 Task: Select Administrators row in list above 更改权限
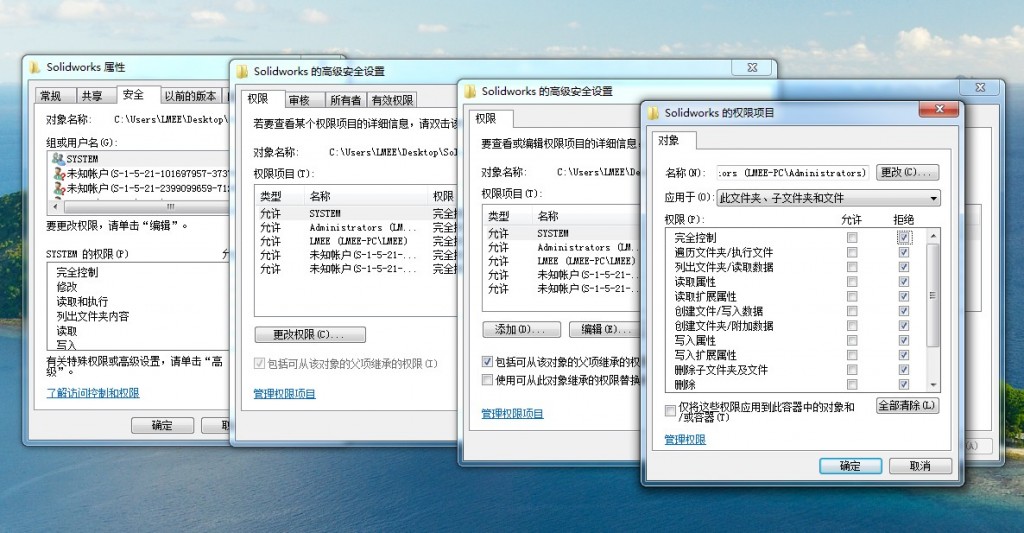coord(356,227)
